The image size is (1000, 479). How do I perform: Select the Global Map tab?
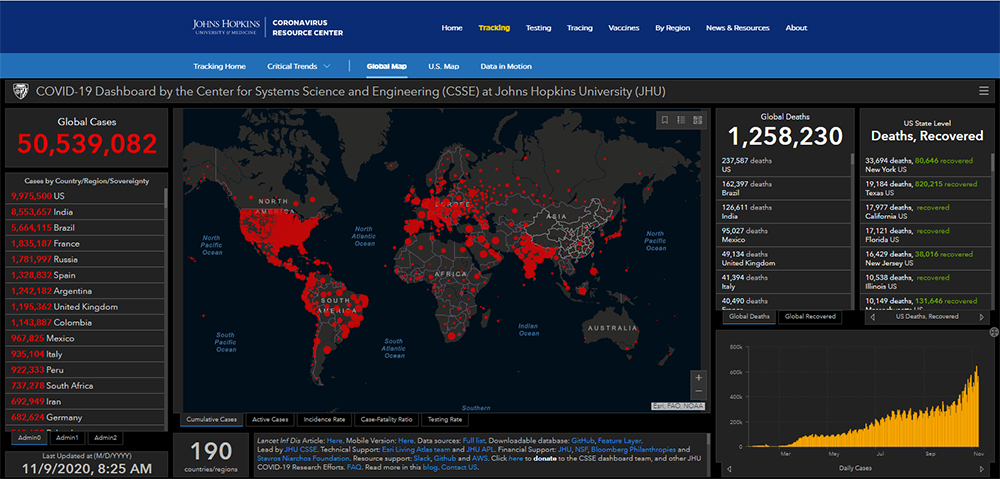pyautogui.click(x=387, y=66)
